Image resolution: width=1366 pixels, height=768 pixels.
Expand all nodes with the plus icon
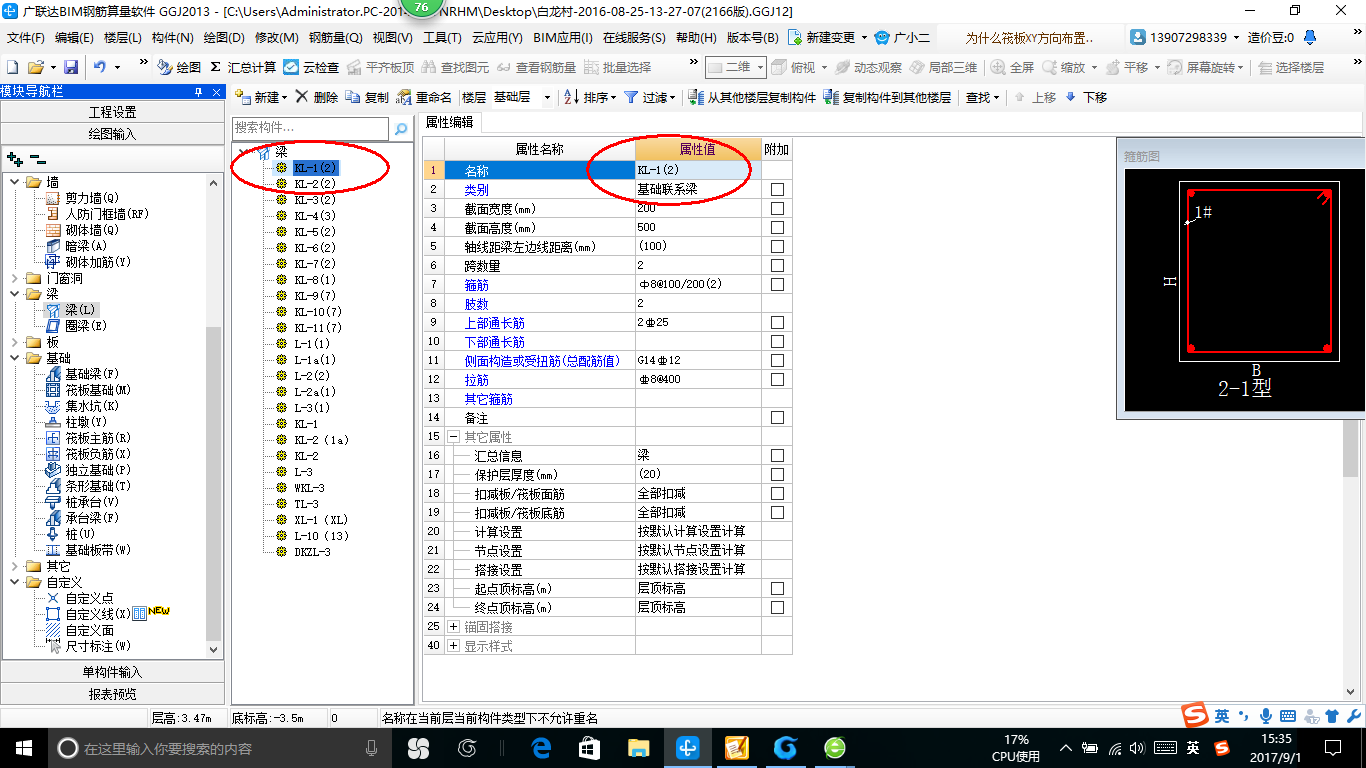15,158
